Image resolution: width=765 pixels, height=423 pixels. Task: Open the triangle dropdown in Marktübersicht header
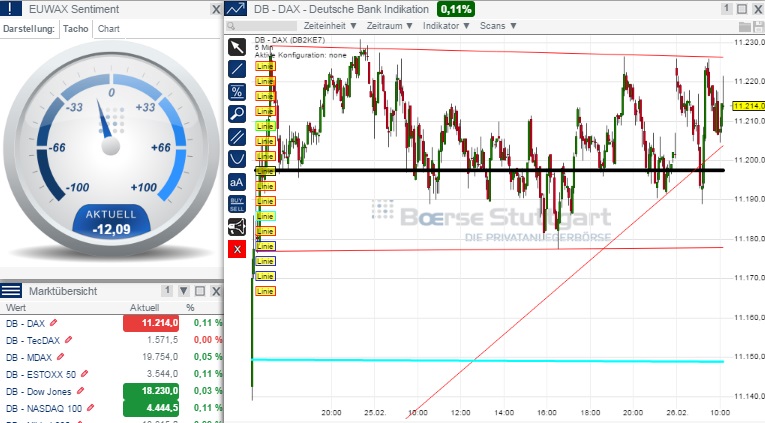pos(183,291)
